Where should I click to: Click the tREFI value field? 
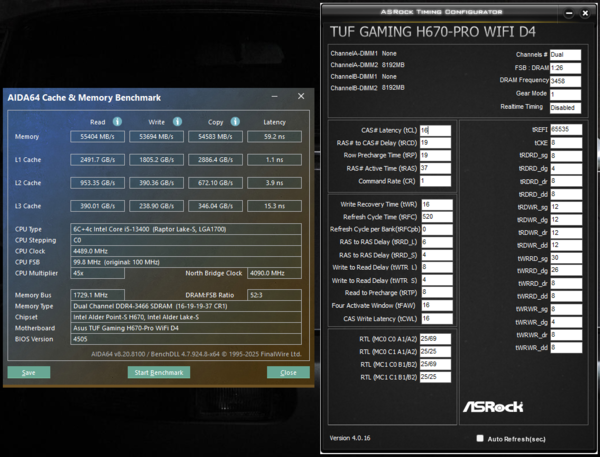point(566,130)
